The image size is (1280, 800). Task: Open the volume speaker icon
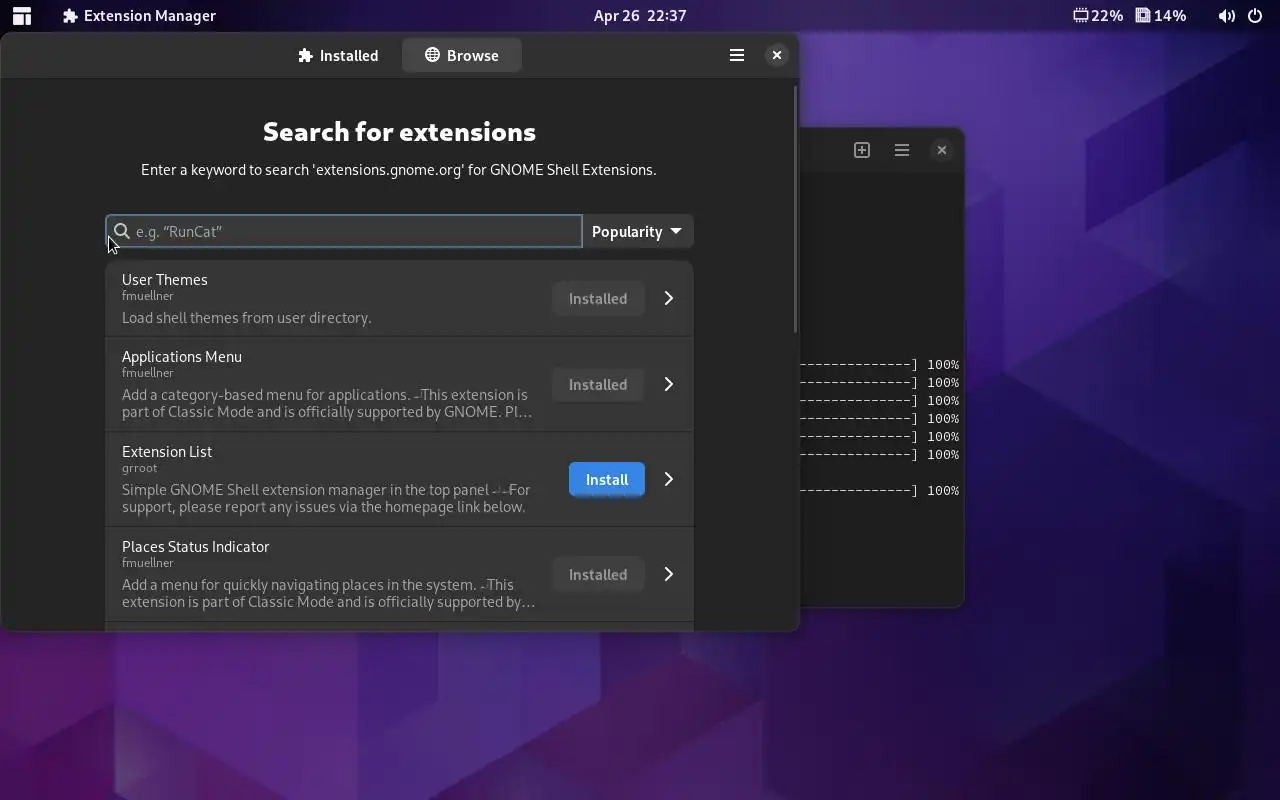(1226, 16)
